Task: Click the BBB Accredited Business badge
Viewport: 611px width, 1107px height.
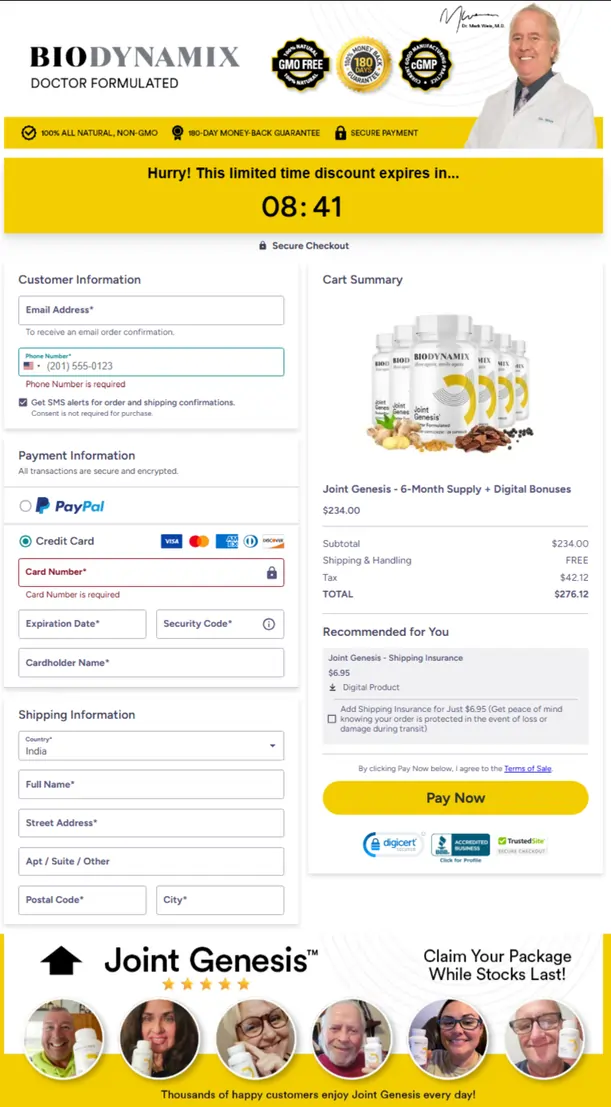Action: point(460,846)
